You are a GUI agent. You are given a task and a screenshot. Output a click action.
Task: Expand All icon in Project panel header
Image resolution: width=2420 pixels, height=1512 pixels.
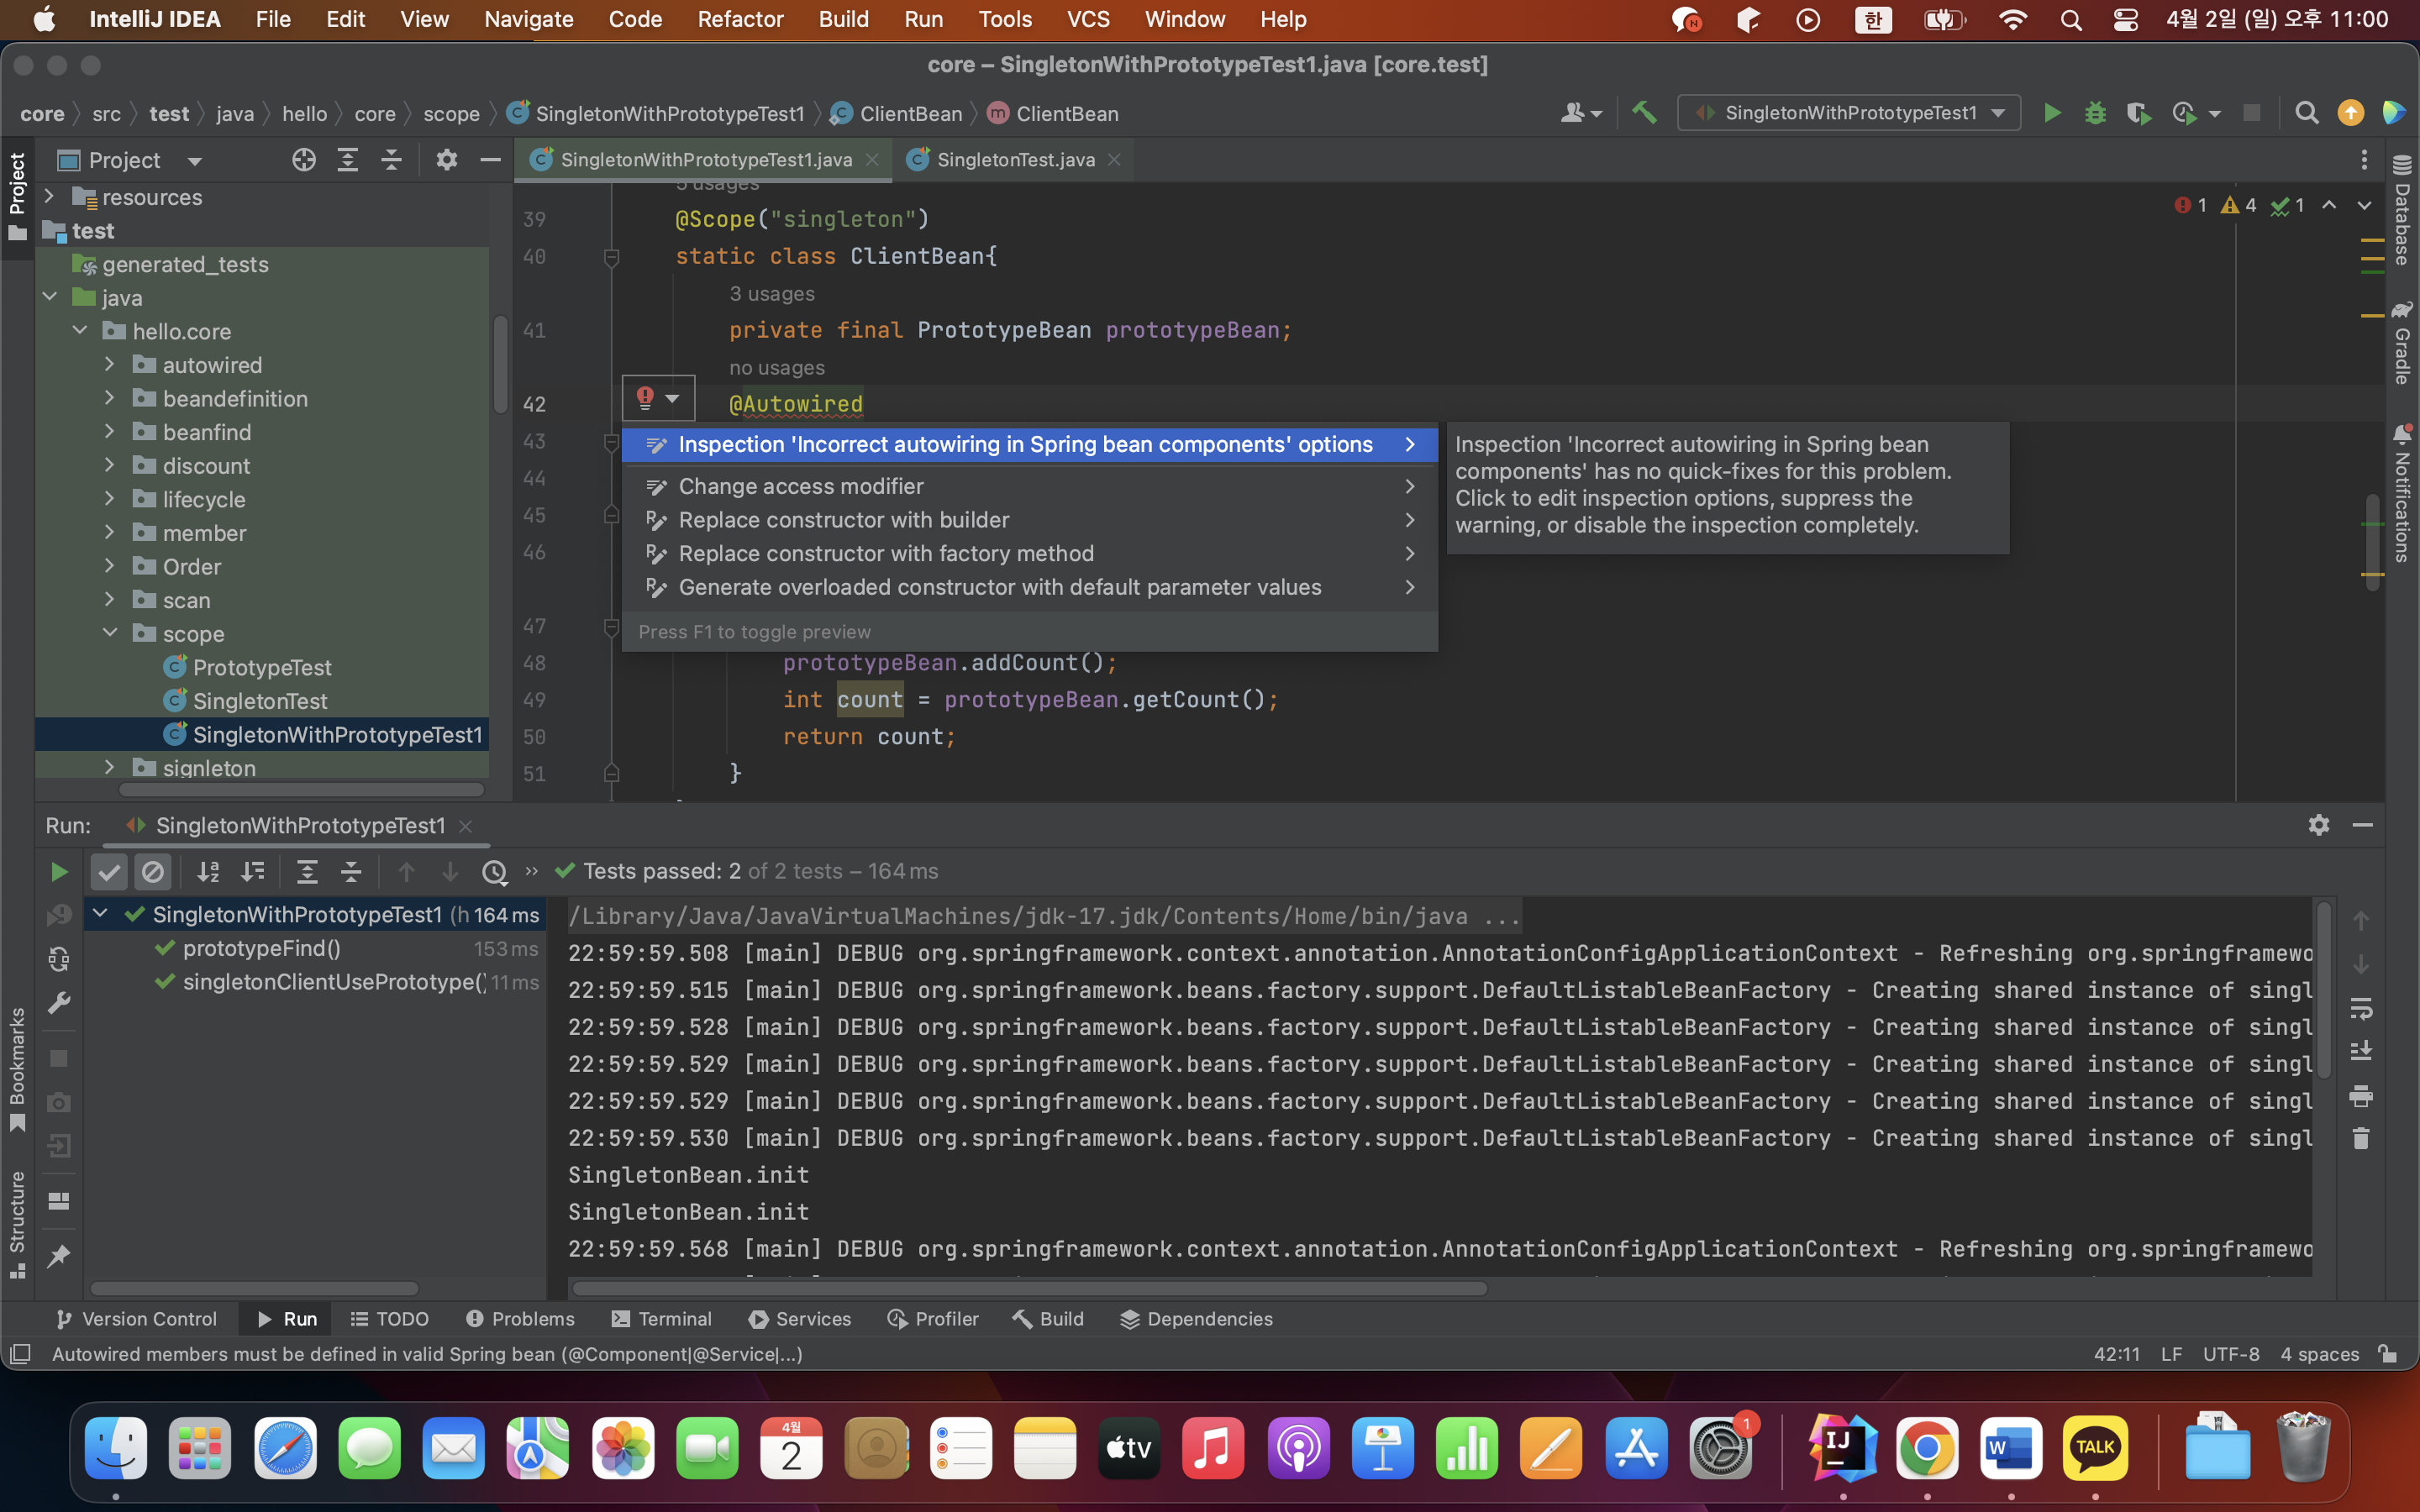pos(347,160)
